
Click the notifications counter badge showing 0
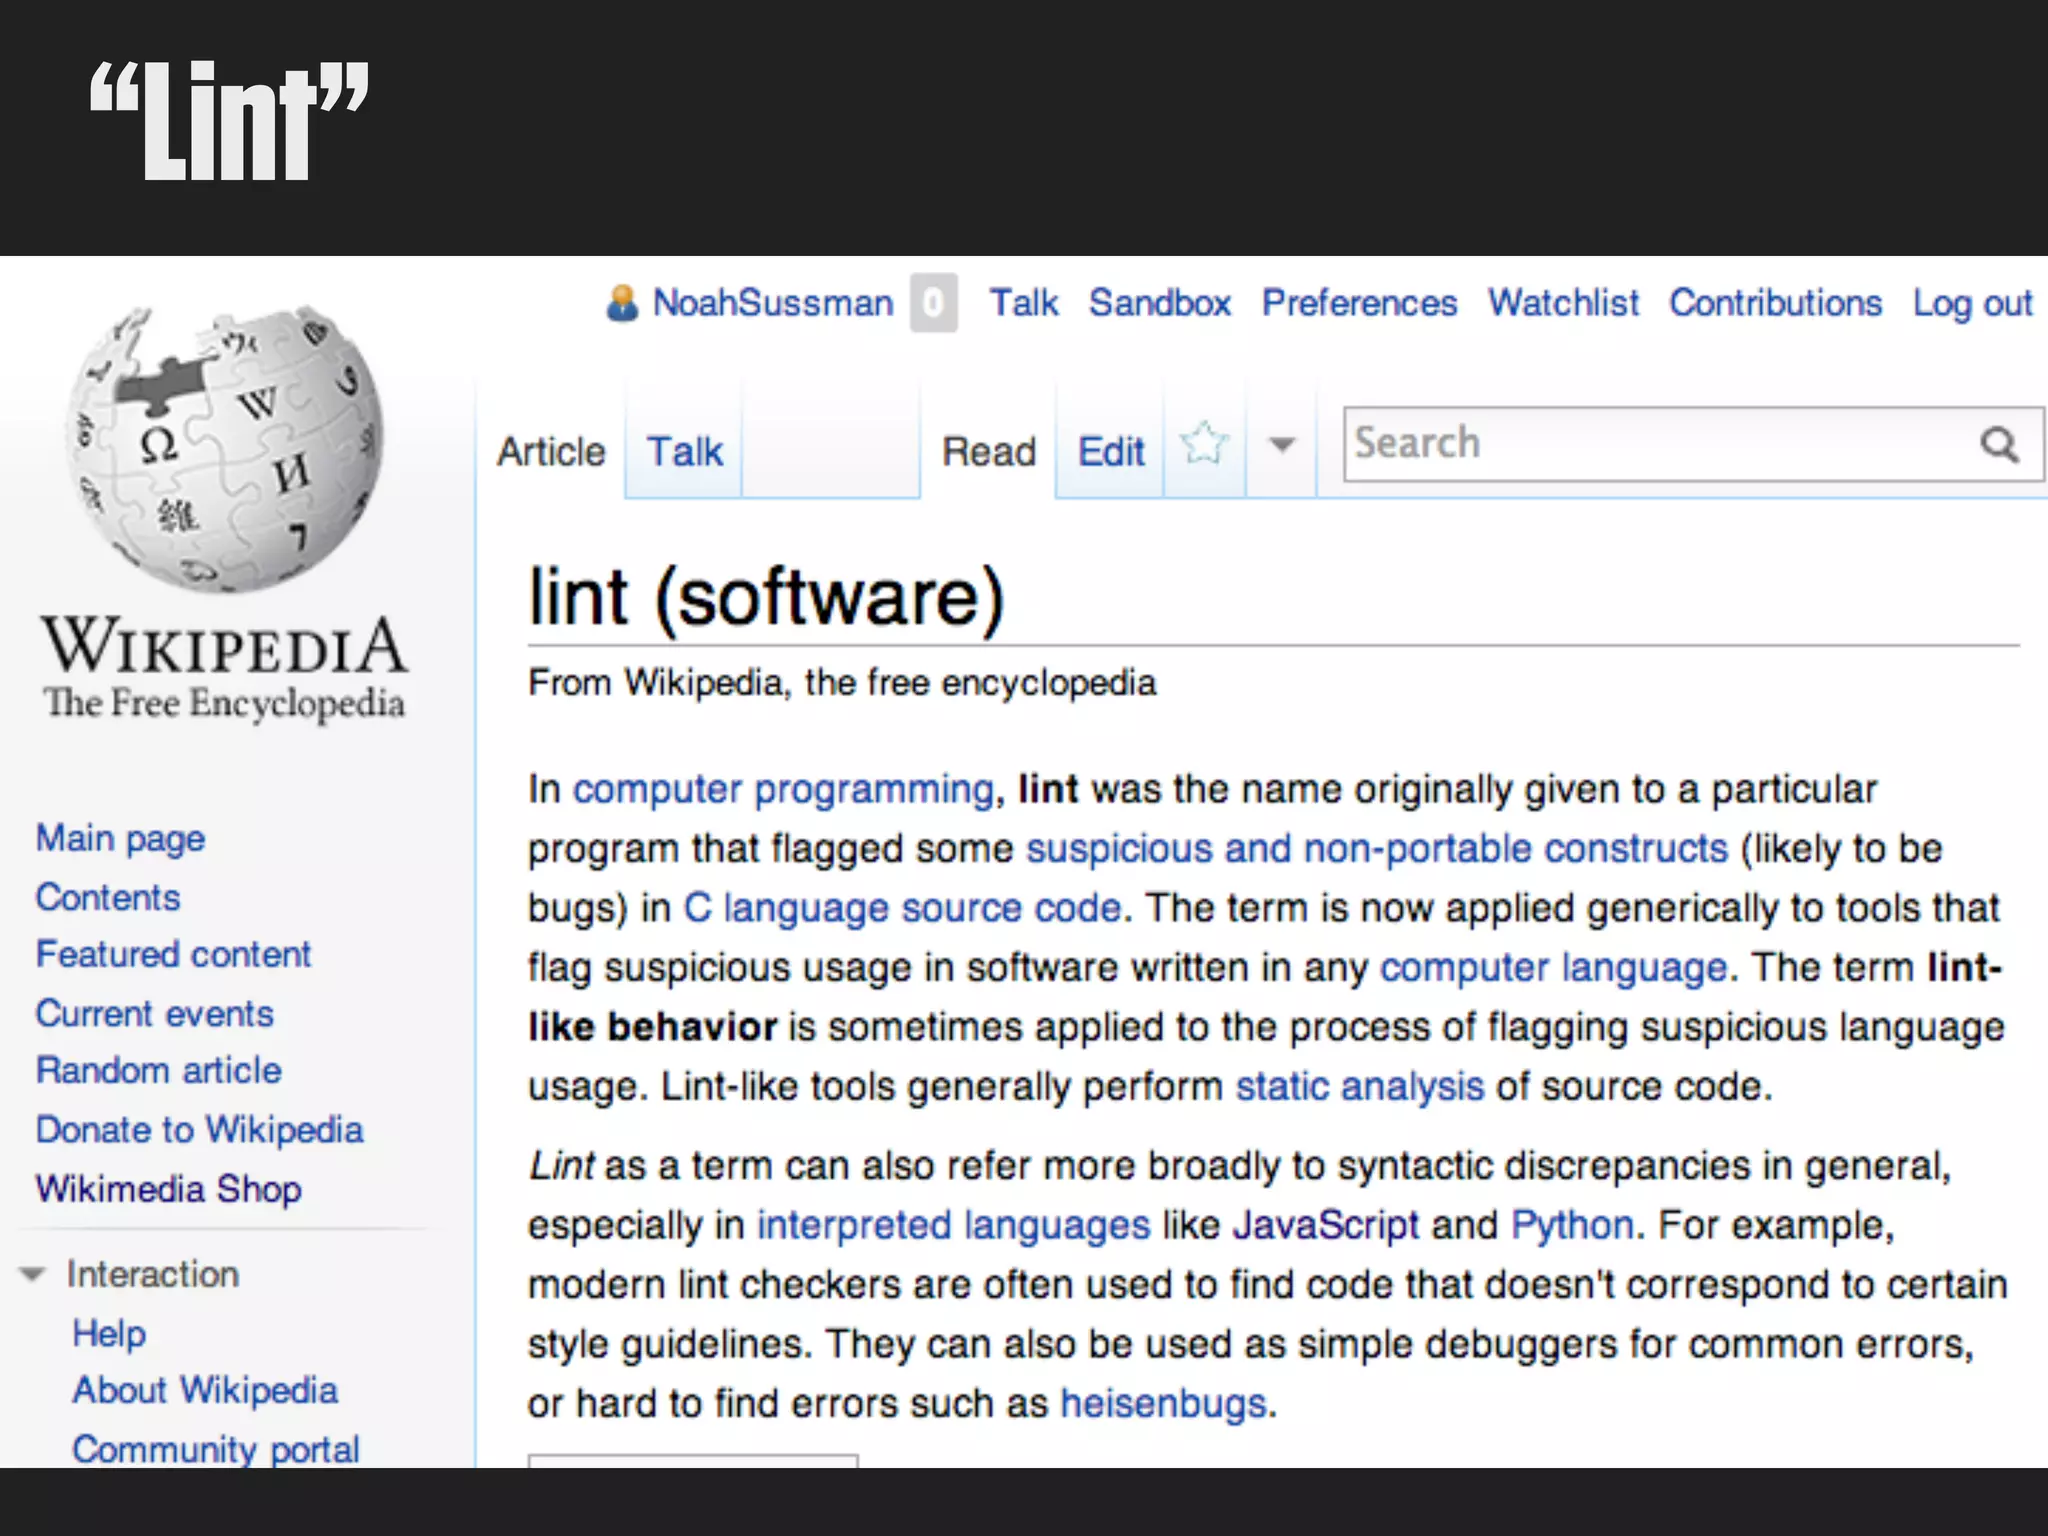pyautogui.click(x=933, y=303)
